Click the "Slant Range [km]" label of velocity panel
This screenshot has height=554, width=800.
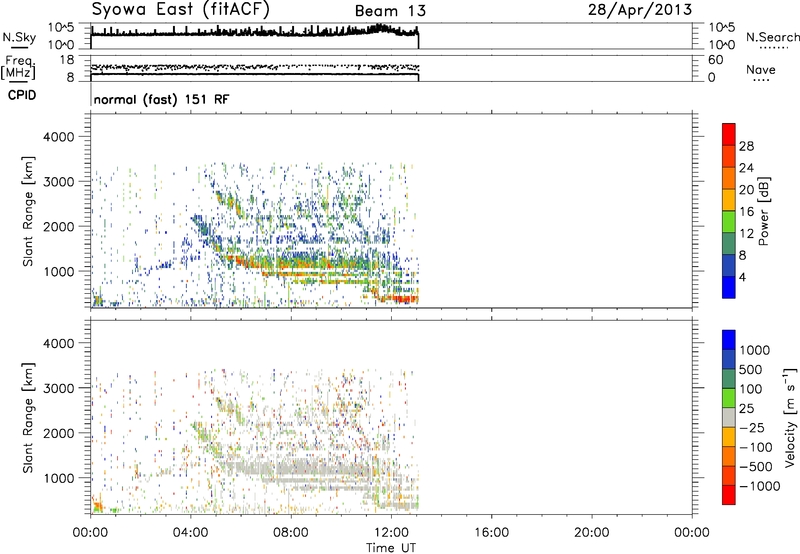pos(28,417)
